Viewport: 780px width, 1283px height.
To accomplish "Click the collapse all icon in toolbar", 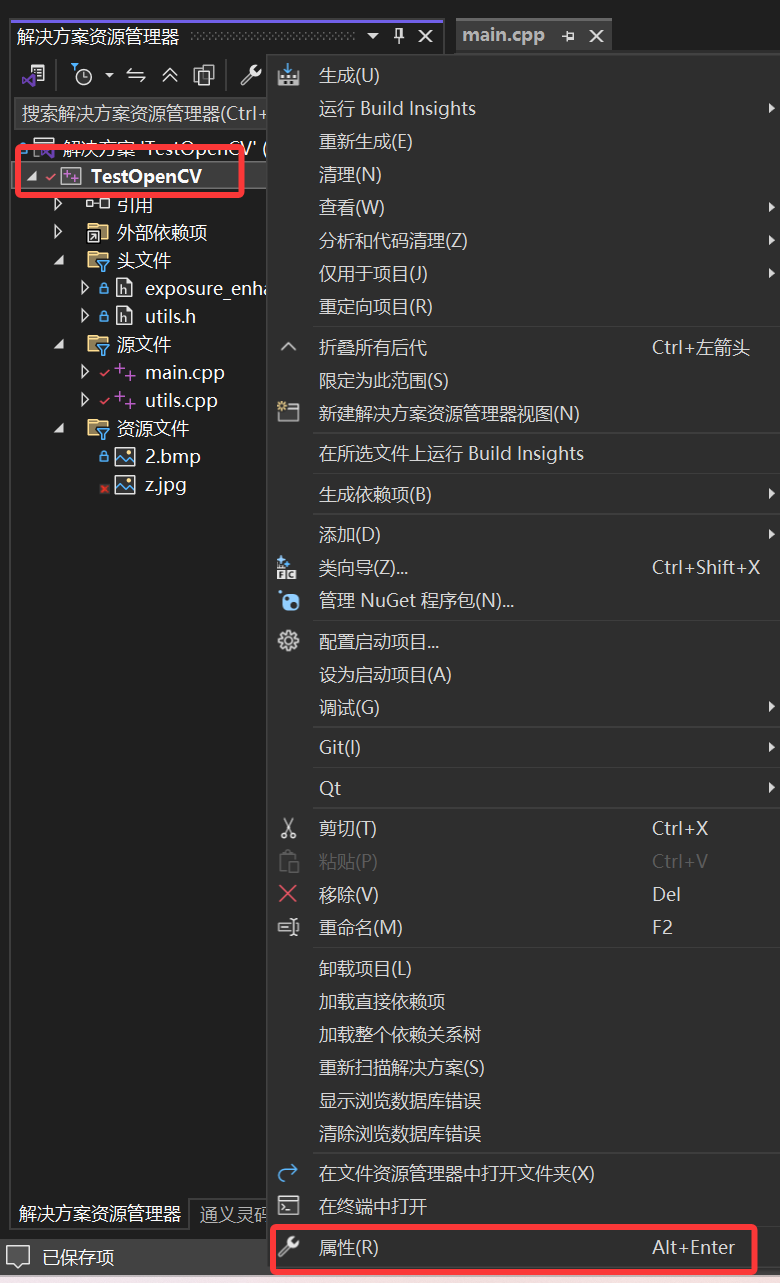I will pos(170,75).
